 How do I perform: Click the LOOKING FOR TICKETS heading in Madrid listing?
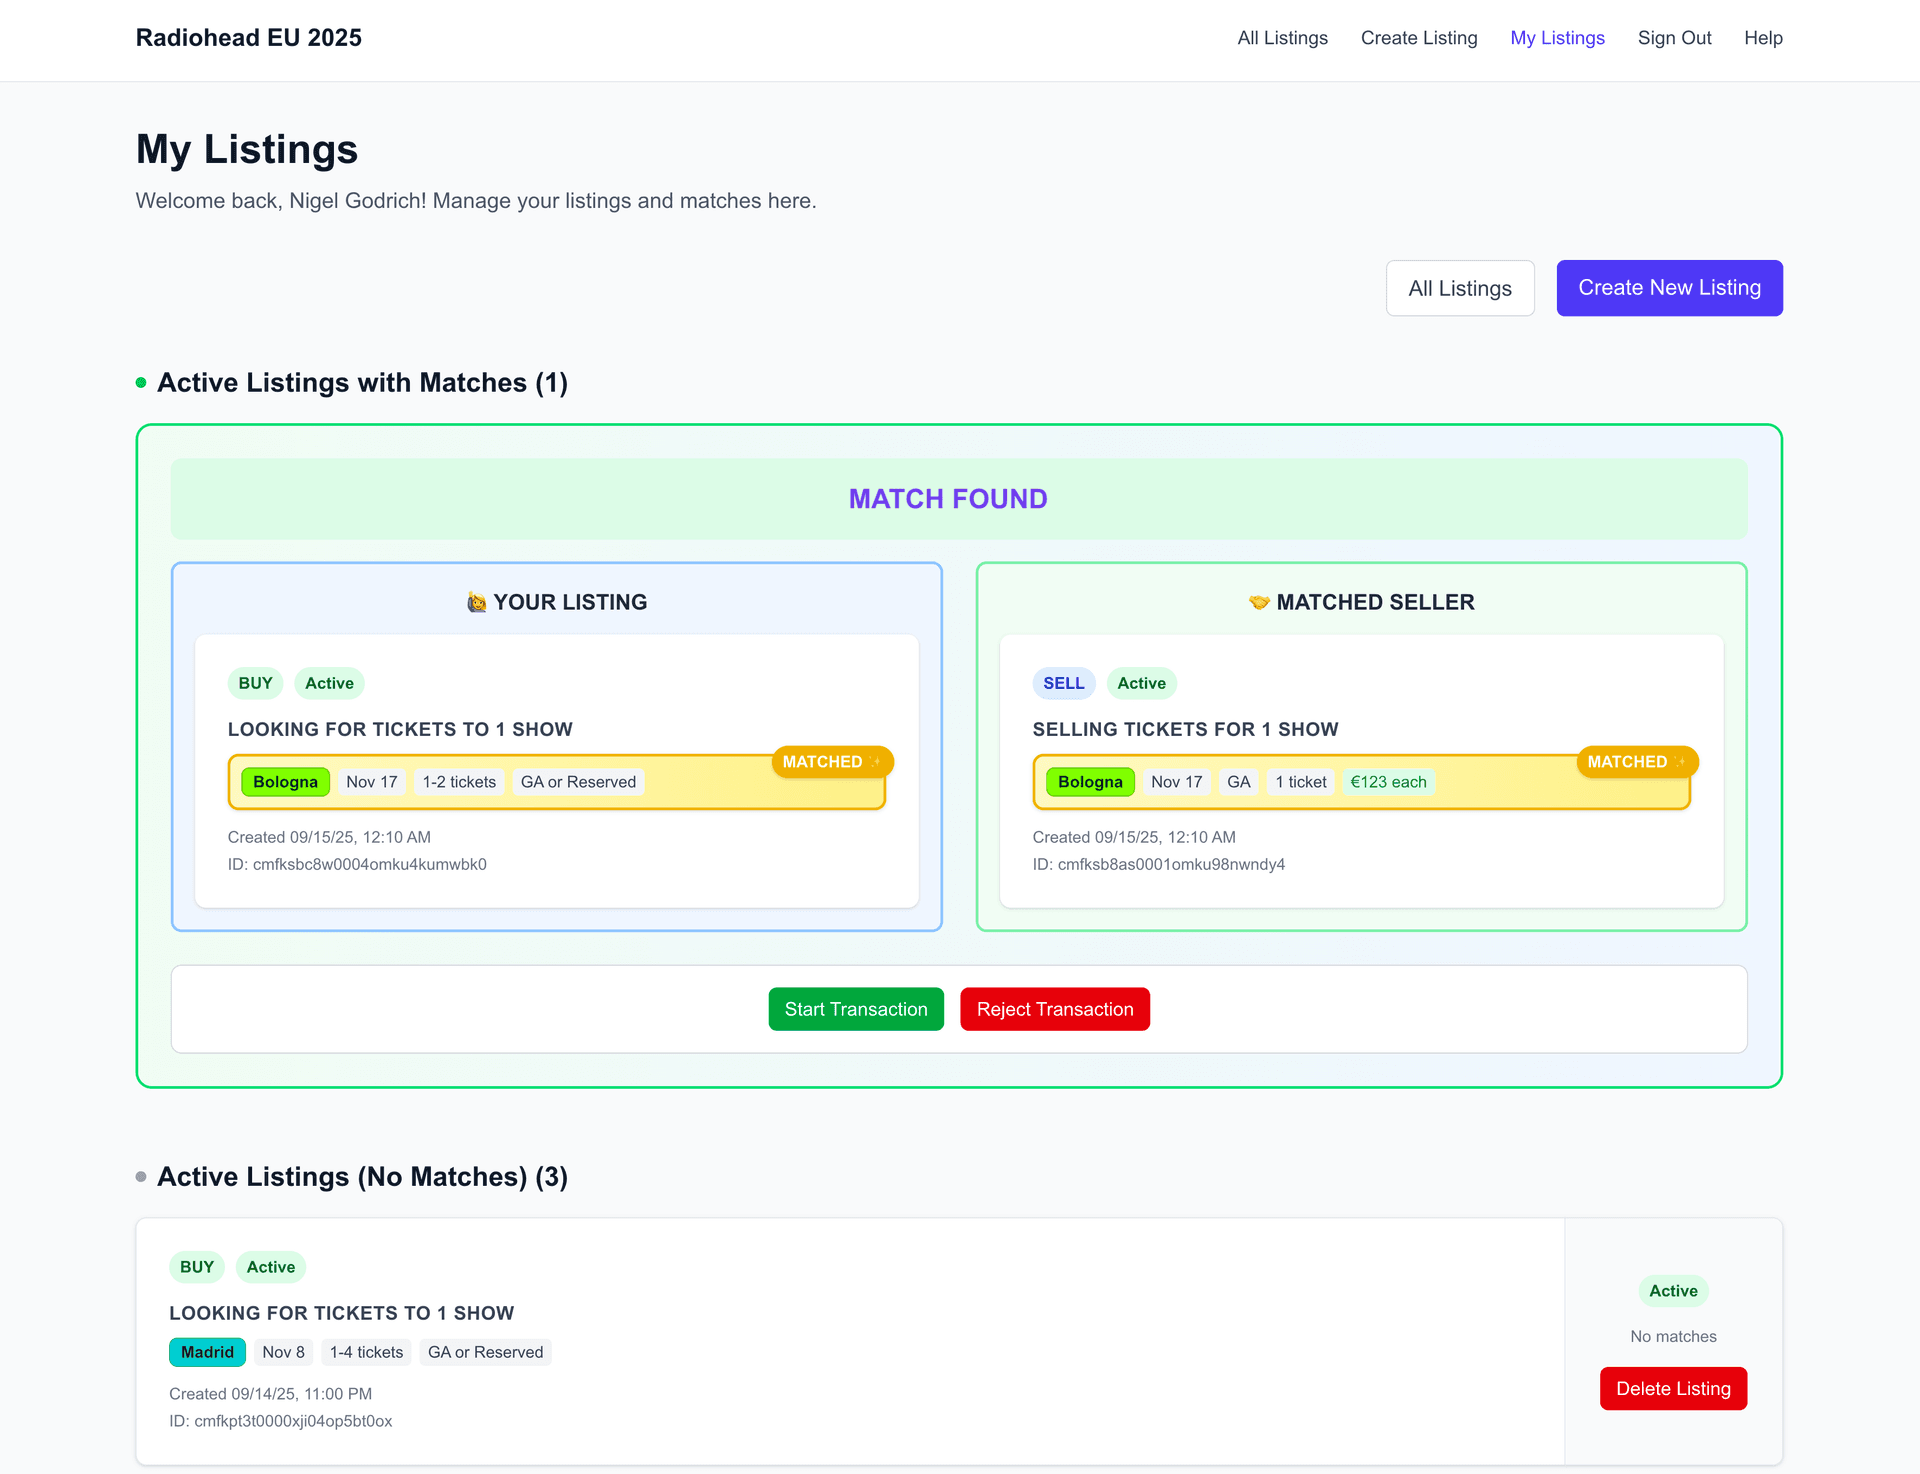point(341,1313)
